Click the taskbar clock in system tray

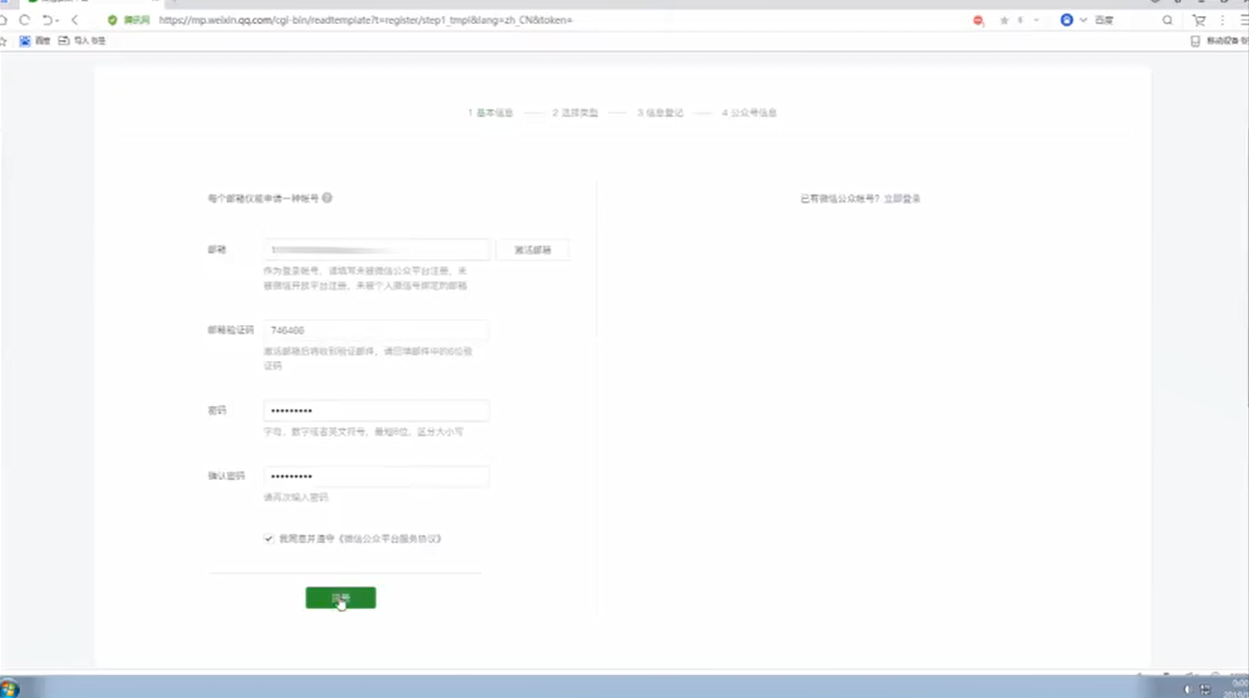coord(1239,688)
